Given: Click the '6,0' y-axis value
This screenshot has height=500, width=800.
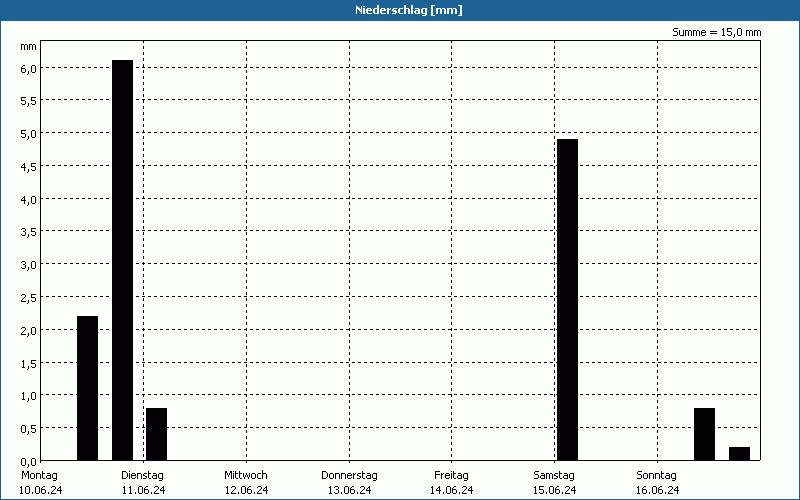Looking at the screenshot, I should tap(29, 69).
